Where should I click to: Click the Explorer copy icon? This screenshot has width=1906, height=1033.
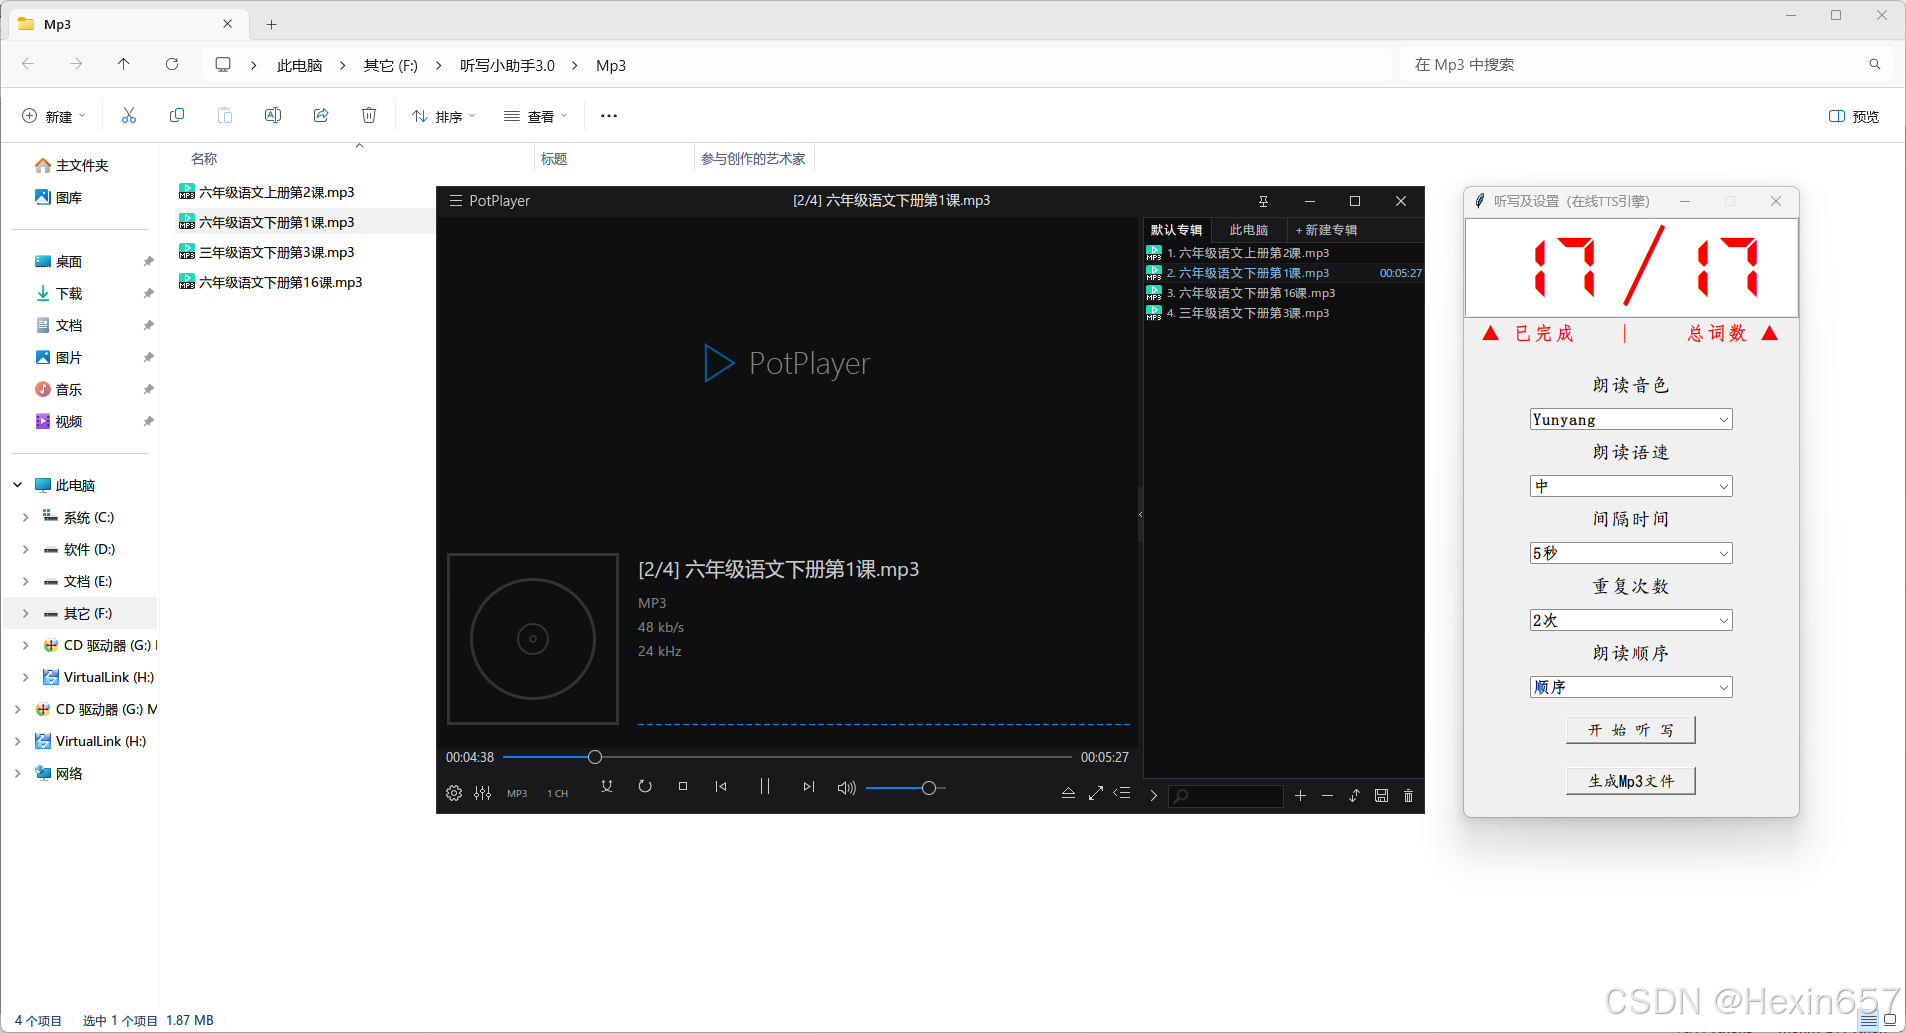pos(177,116)
